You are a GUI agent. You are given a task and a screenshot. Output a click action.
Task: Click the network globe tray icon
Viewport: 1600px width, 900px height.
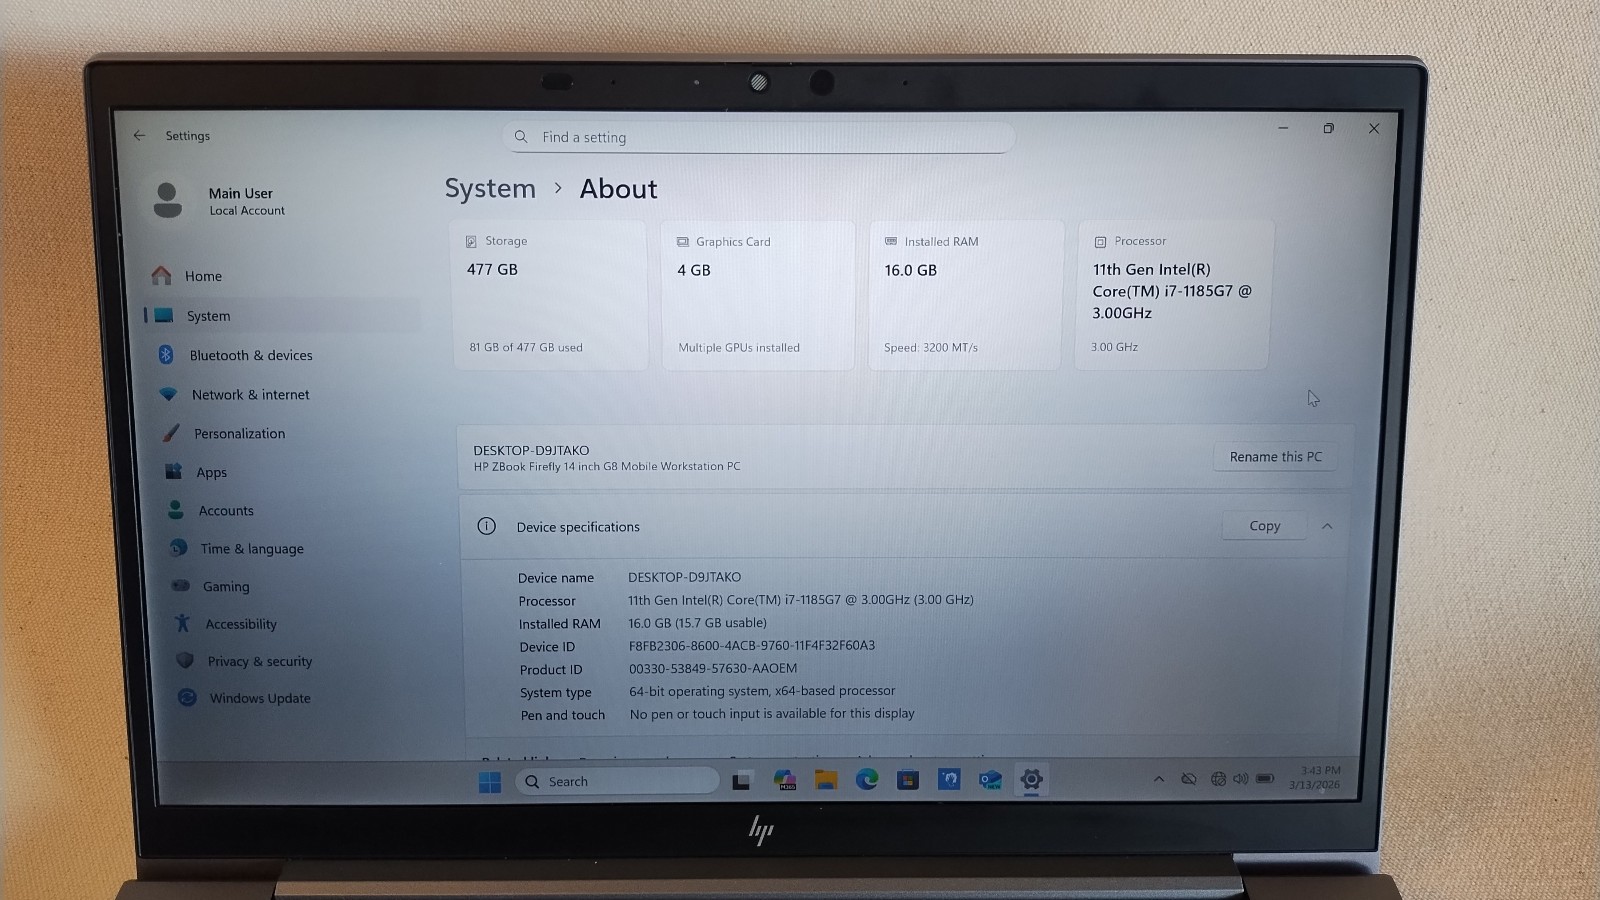tap(1218, 779)
